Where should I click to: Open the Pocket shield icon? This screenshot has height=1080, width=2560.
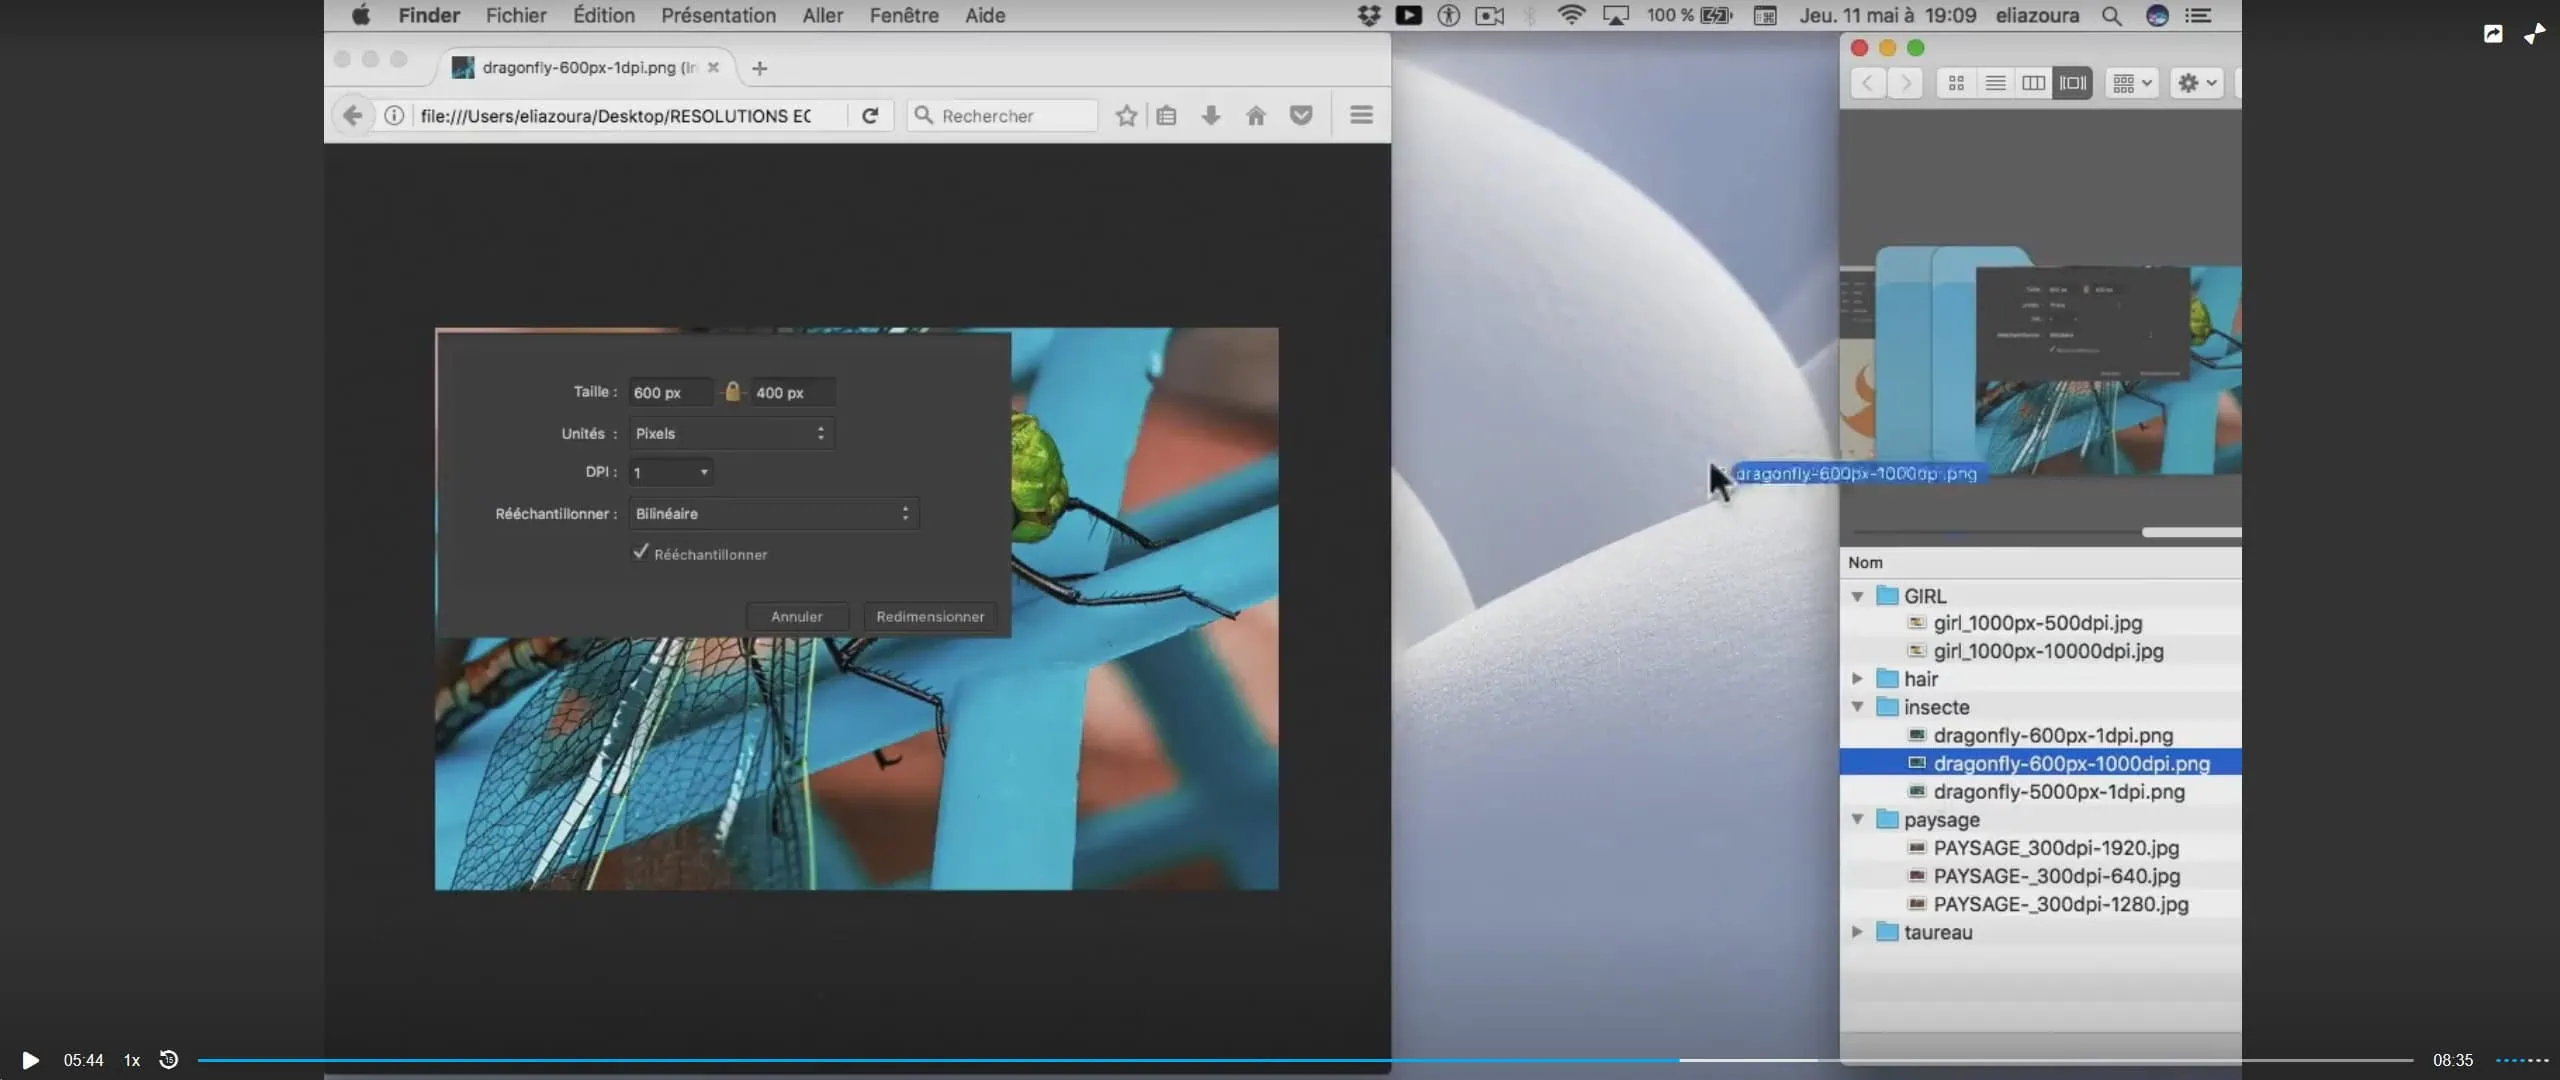tap(1301, 116)
